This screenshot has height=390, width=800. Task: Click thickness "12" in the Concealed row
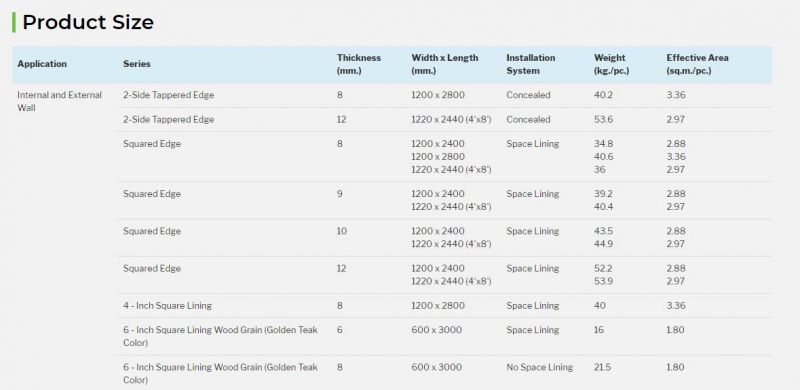(341, 119)
